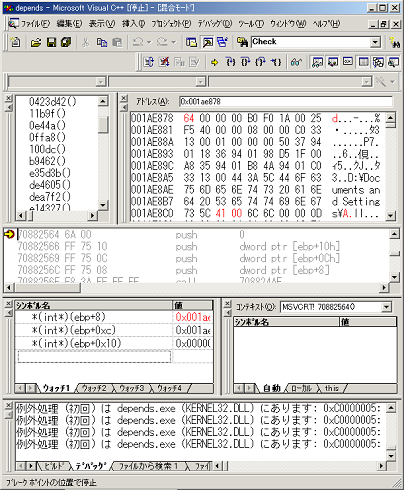Screen dimensions: 404x490
Task: Click the Open file folder icon
Action: (35, 42)
